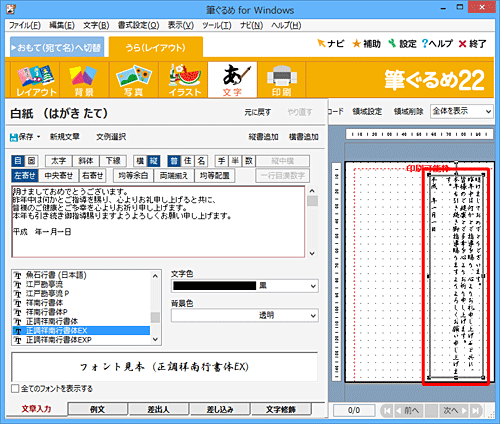This screenshot has width=500, height=424.
Task: Click 終了 red X to exit
Action: coord(473,44)
